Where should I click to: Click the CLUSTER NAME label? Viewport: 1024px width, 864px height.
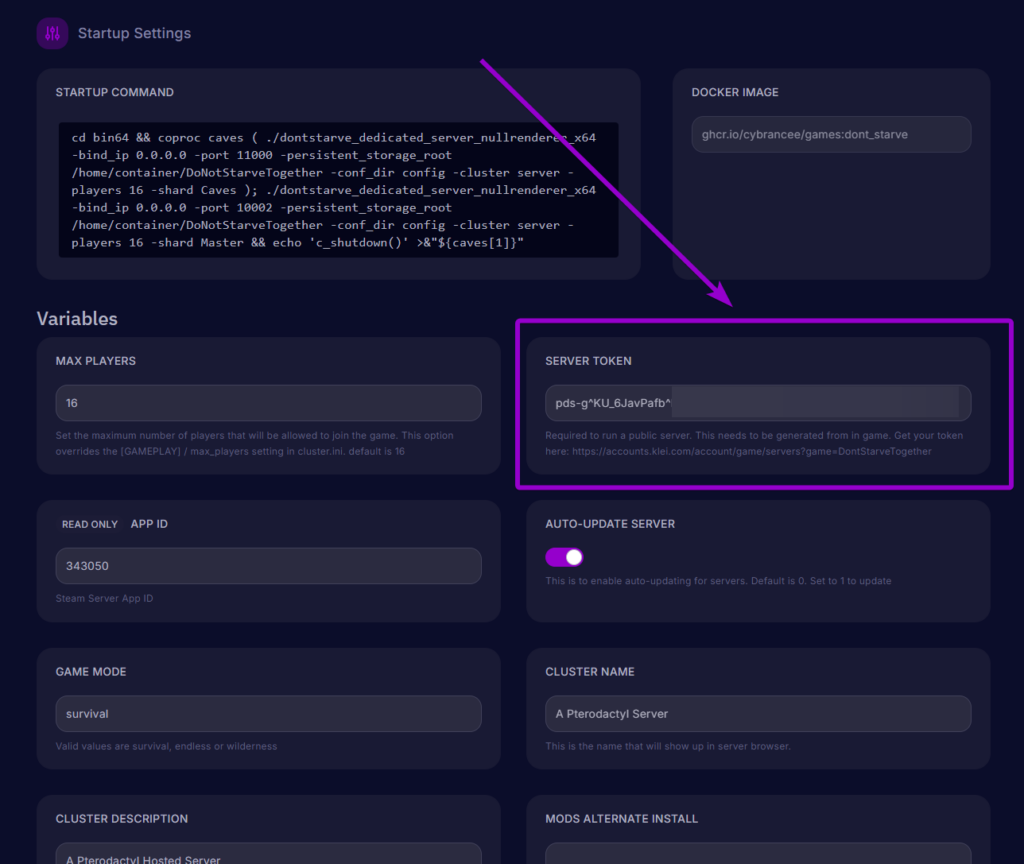(x=590, y=671)
